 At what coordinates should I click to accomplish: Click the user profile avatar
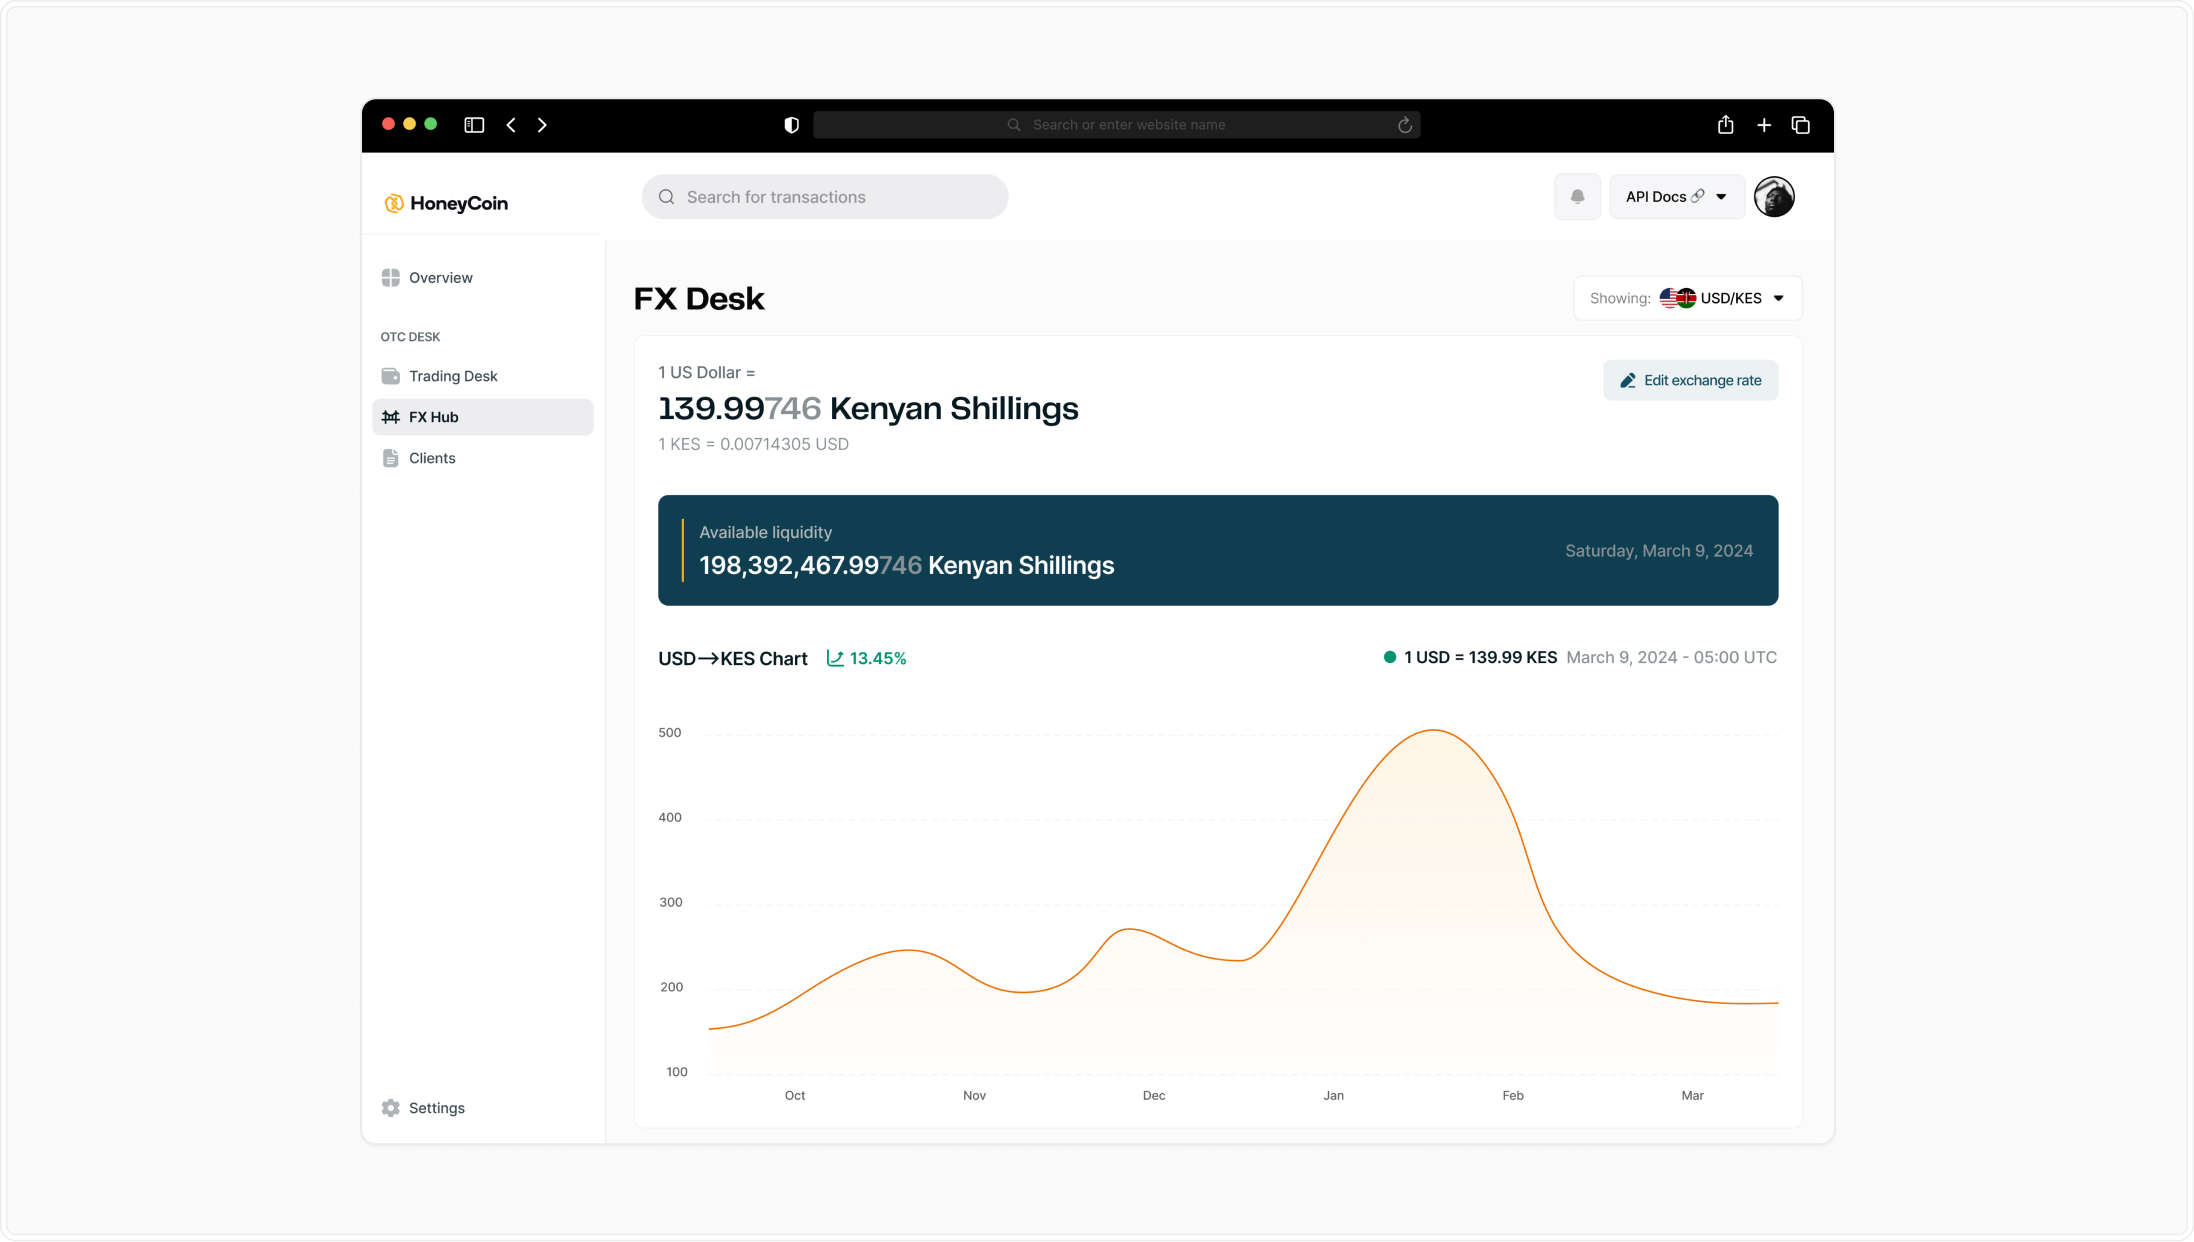pos(1774,197)
